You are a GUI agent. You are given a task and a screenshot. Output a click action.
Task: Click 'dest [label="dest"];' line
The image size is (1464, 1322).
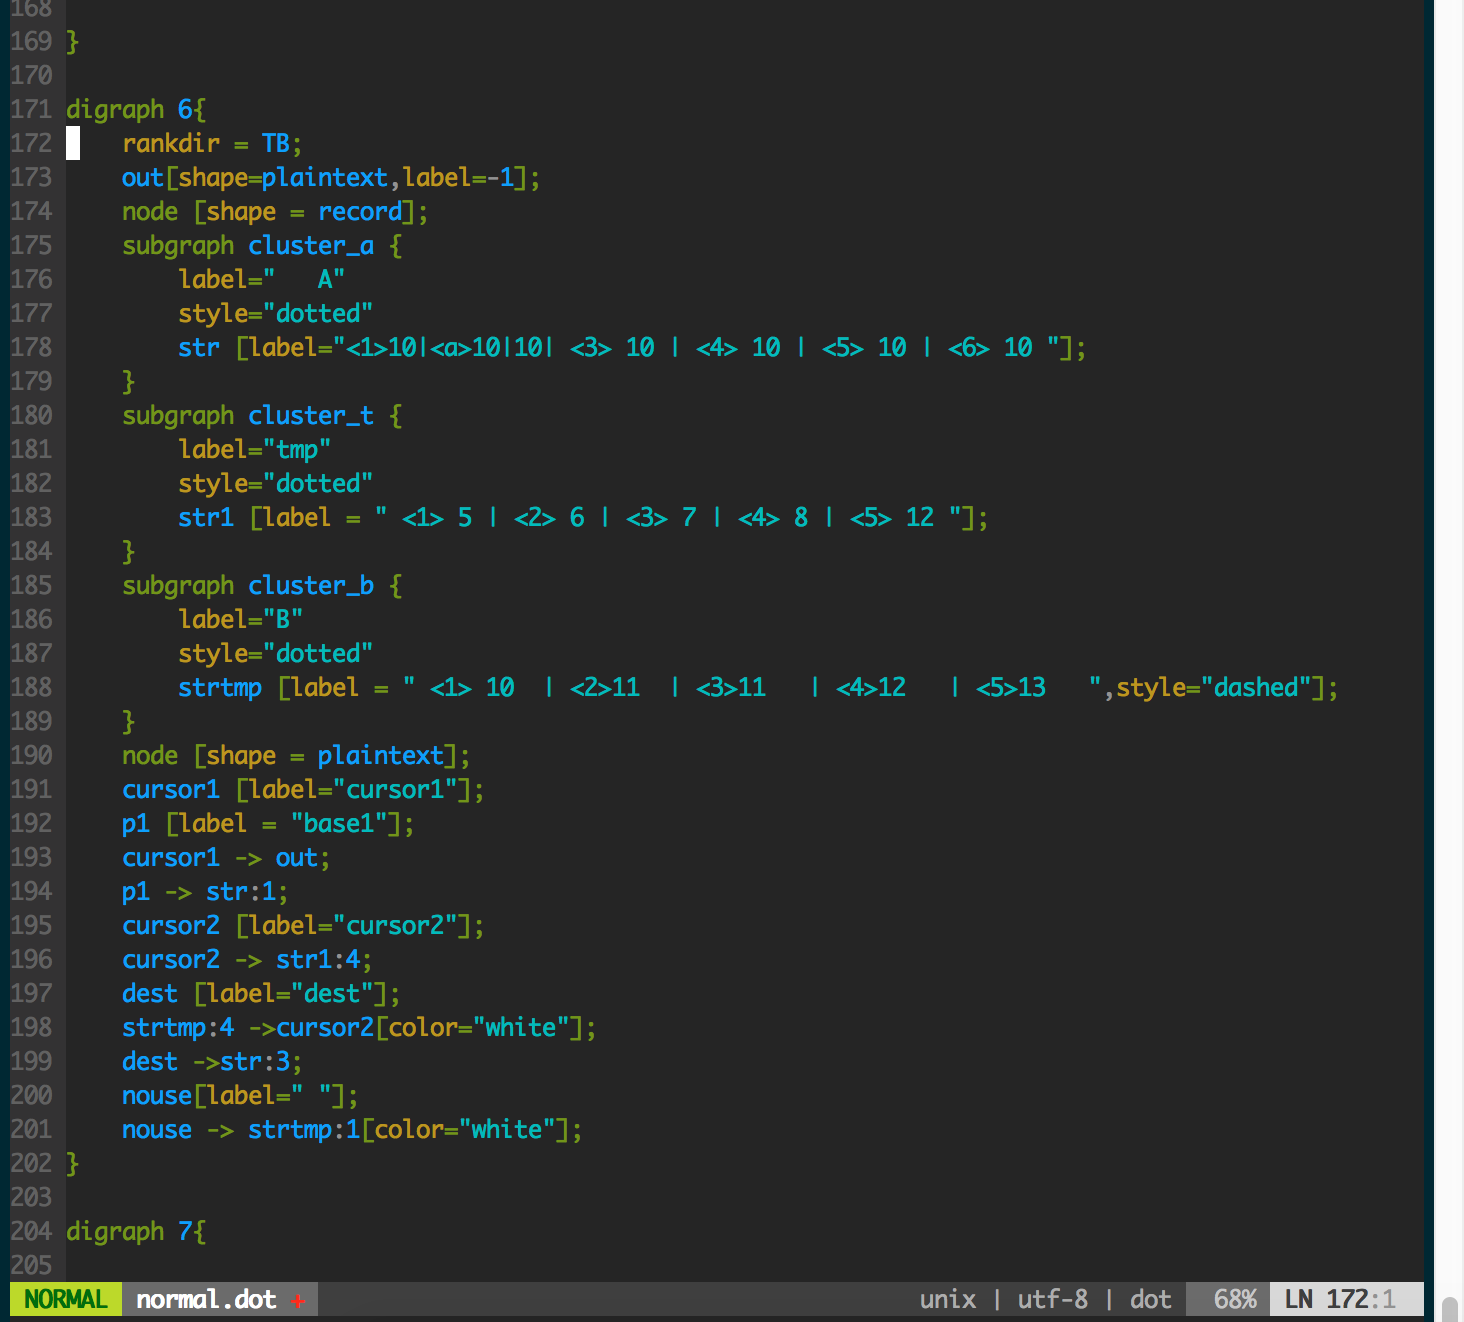click(261, 993)
